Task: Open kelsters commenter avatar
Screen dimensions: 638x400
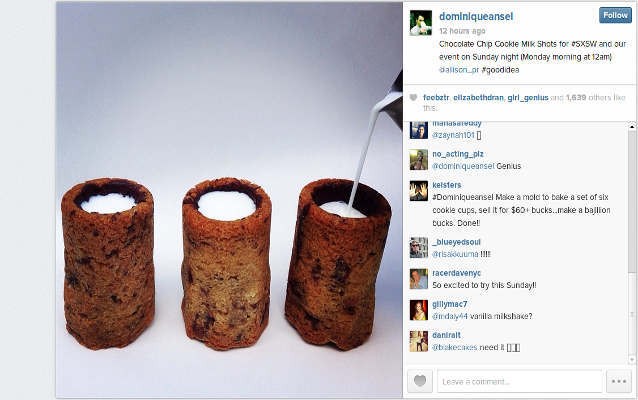Action: coord(419,191)
